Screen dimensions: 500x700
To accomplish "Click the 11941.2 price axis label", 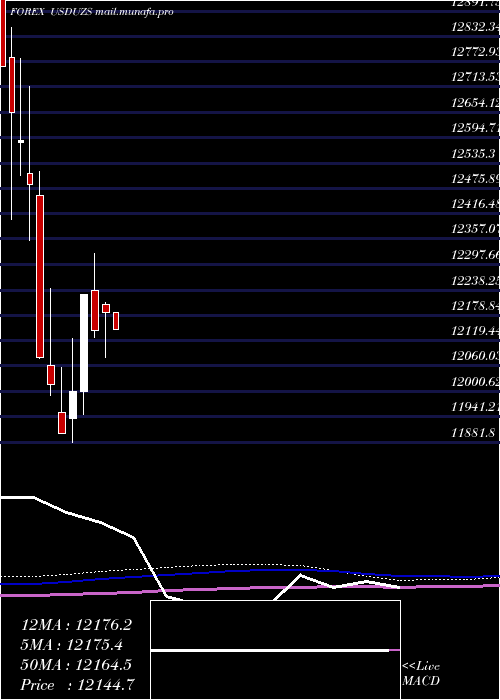I will 475,407.
